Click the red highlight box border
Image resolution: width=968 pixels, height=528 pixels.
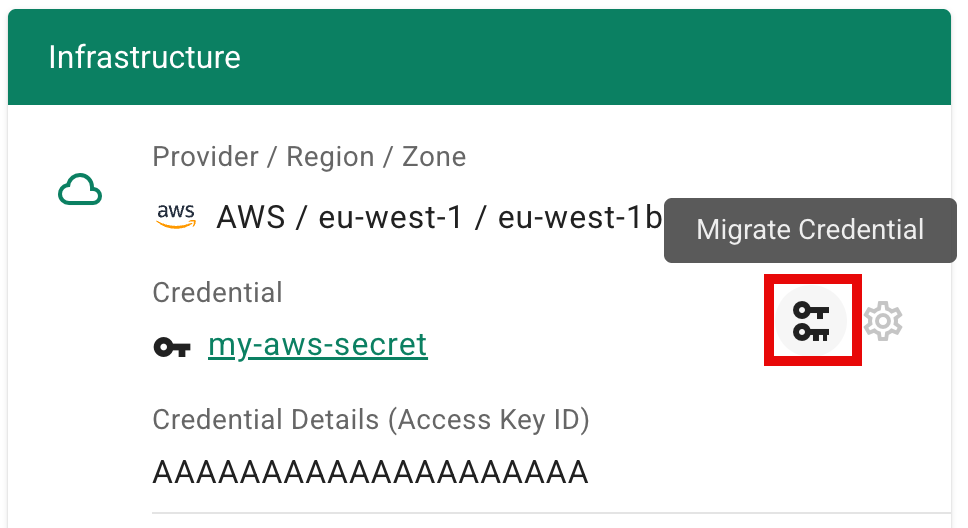[768, 320]
